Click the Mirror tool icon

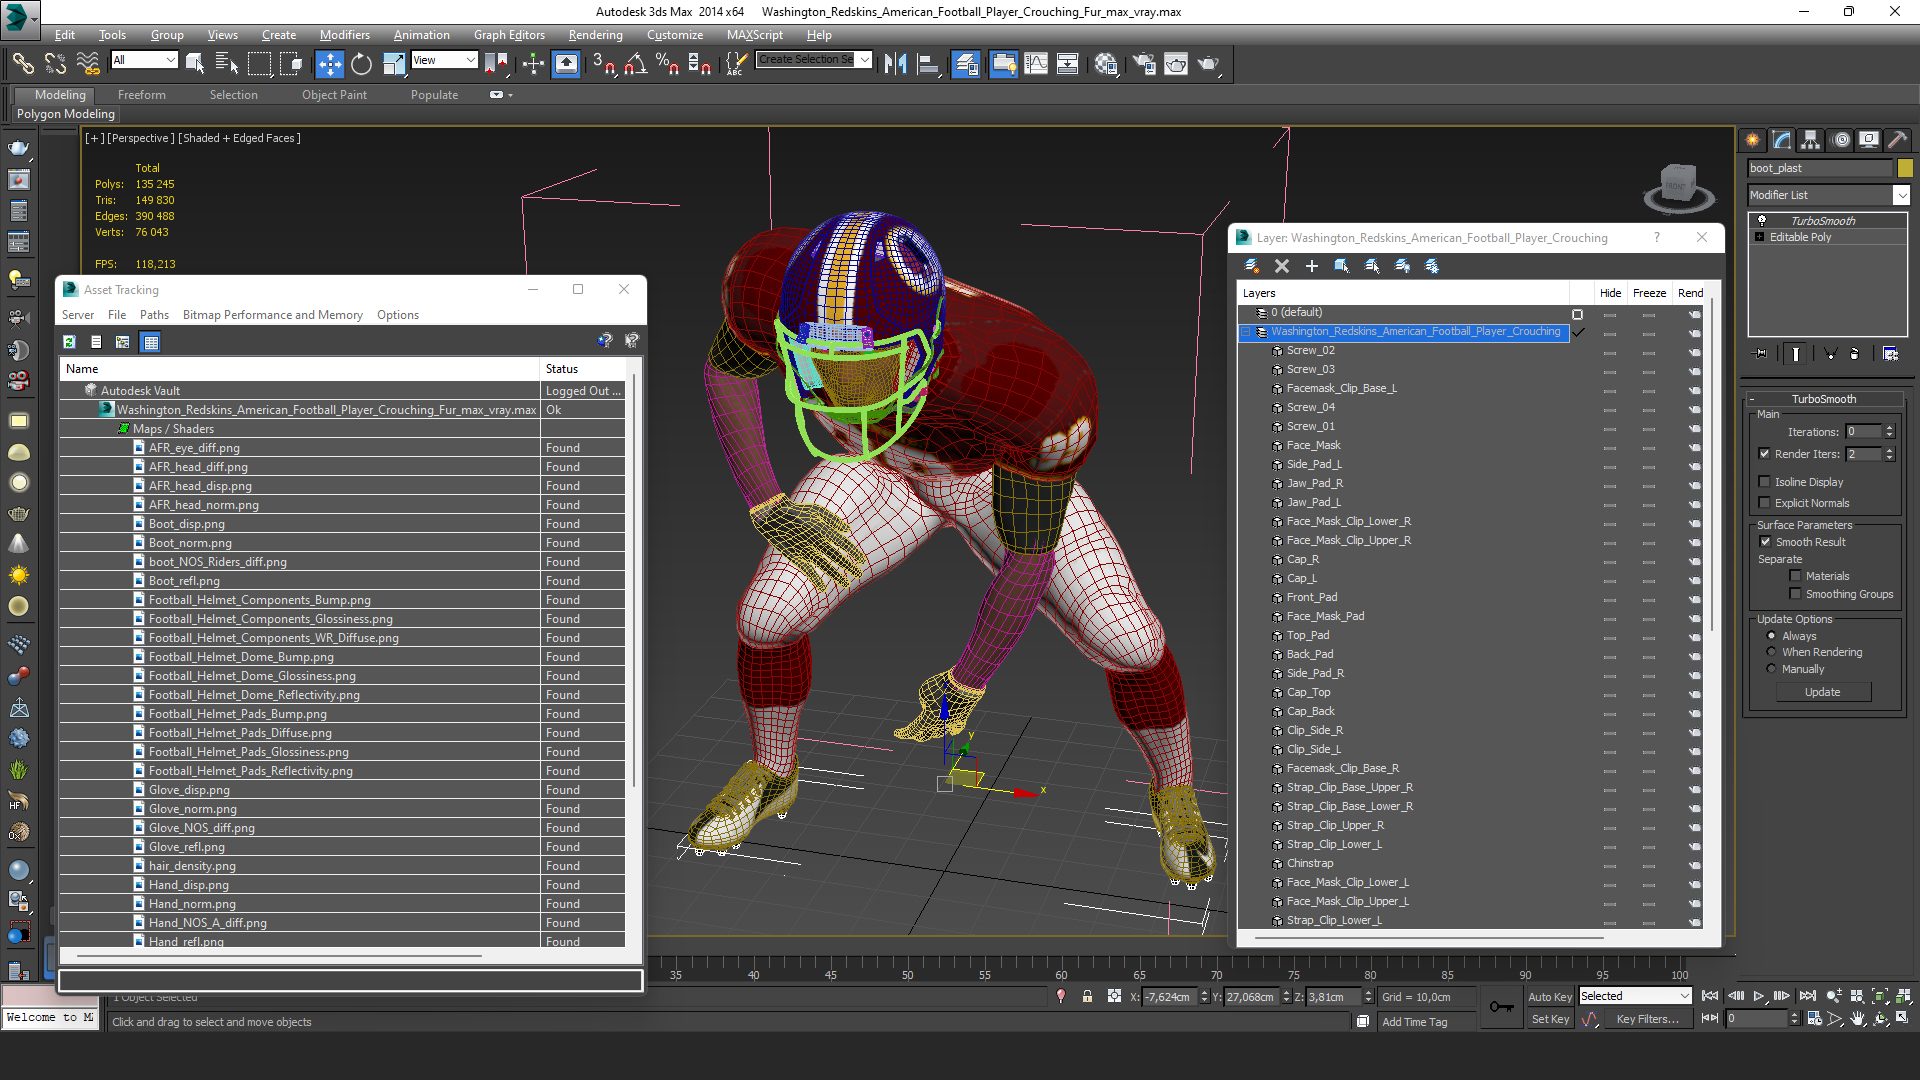pyautogui.click(x=896, y=64)
